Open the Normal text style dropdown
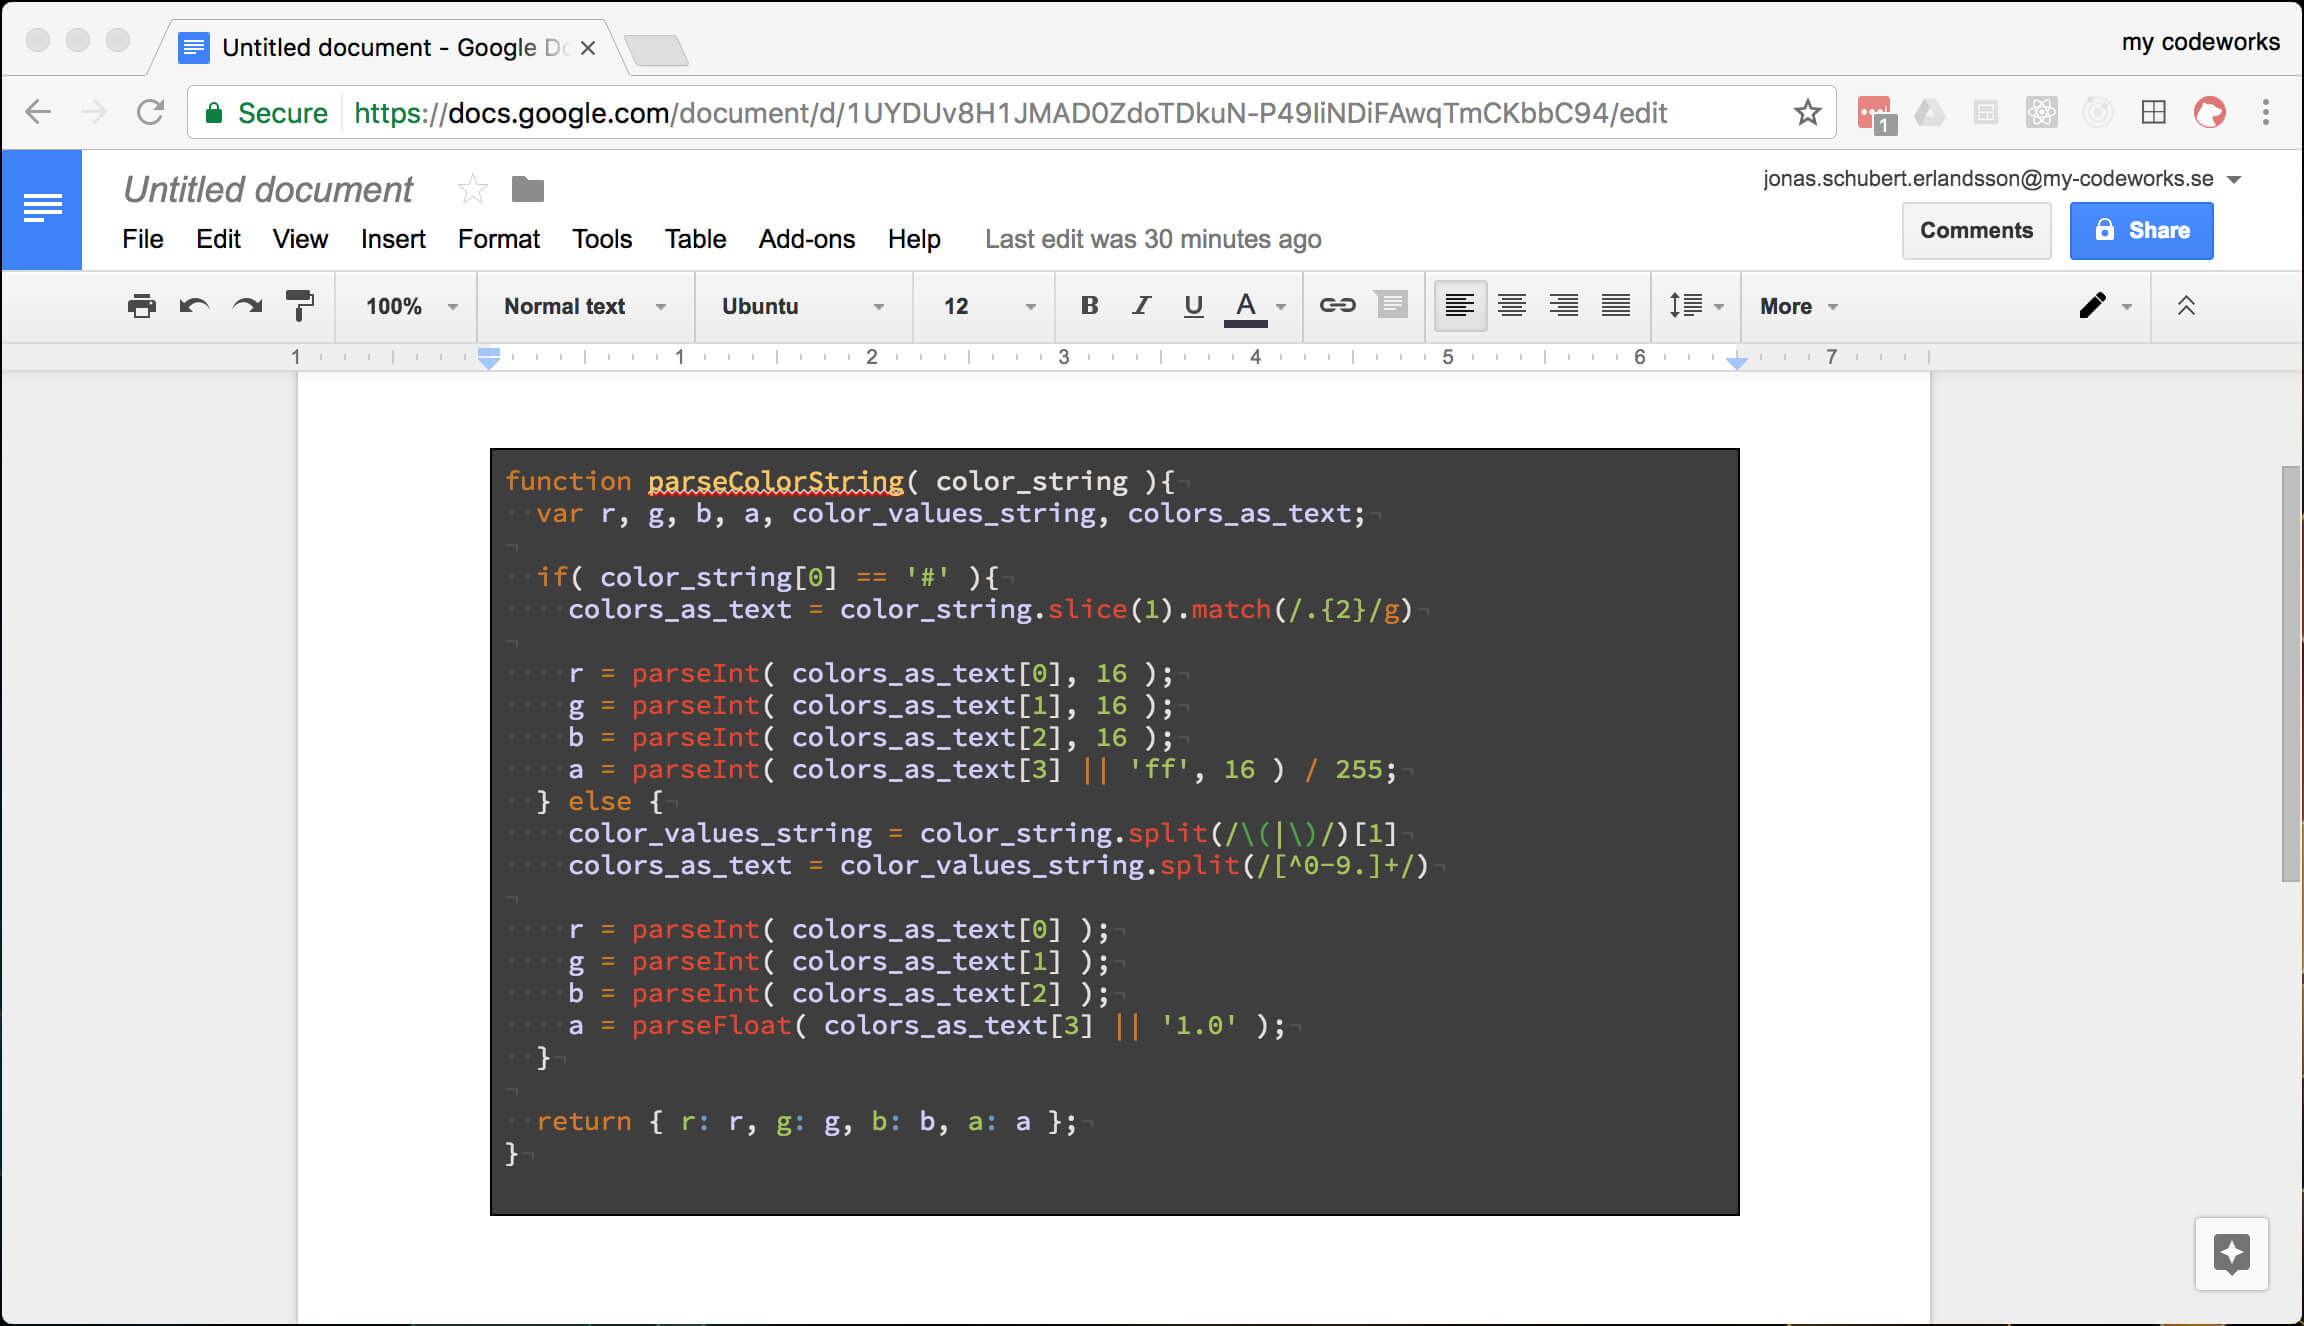The height and width of the screenshot is (1326, 2304). coord(585,306)
